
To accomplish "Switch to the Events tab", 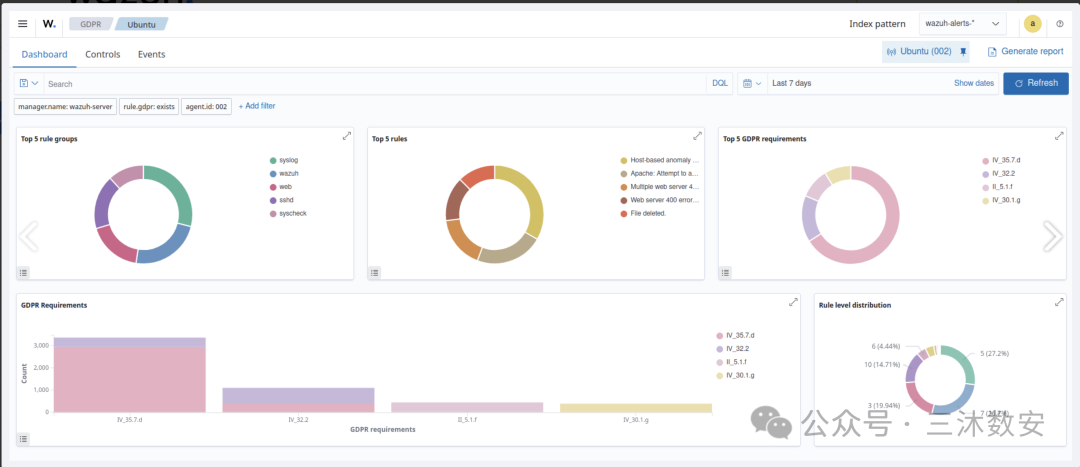I will click(152, 54).
